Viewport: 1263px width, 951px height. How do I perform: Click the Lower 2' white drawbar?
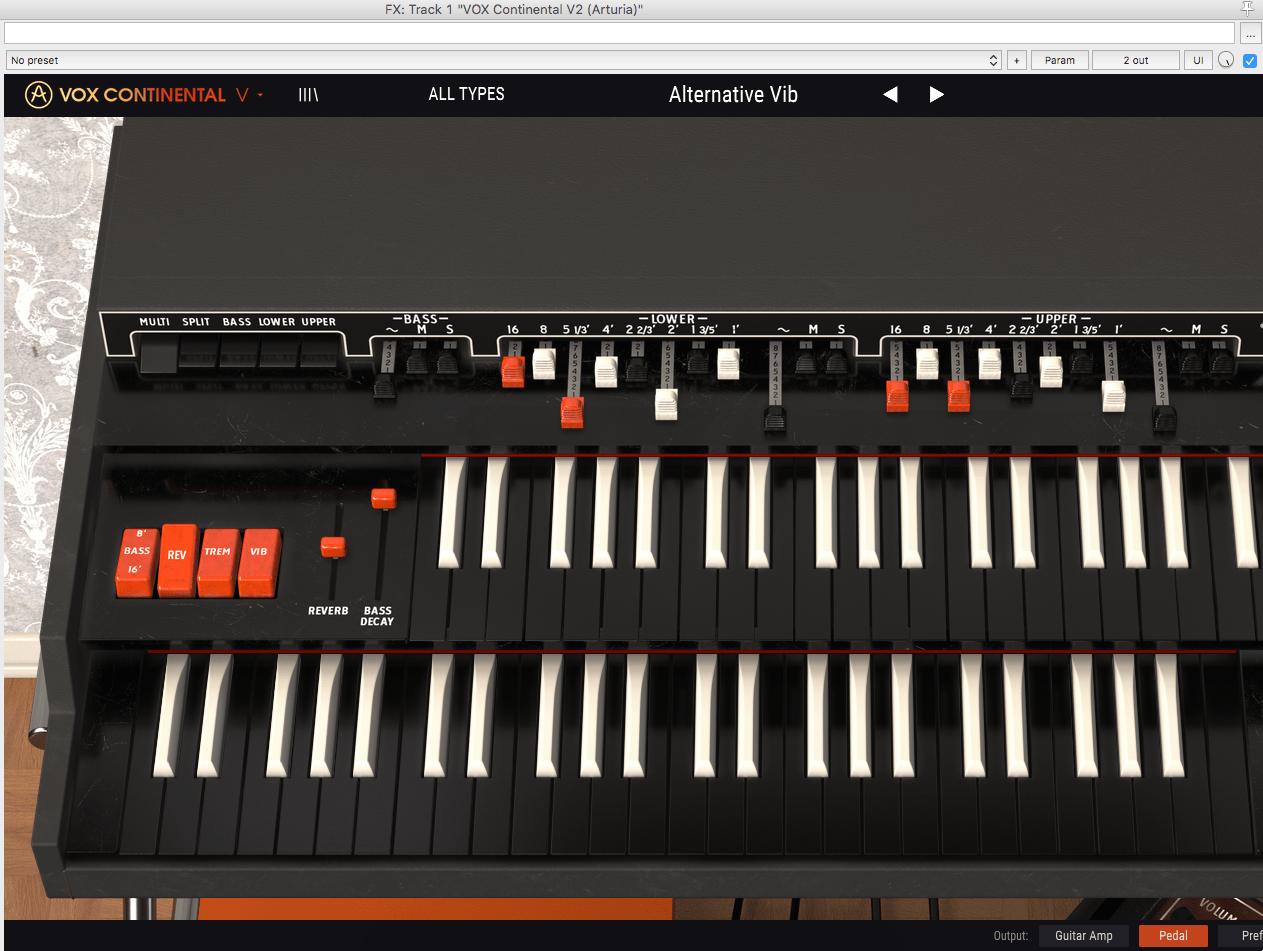point(666,404)
